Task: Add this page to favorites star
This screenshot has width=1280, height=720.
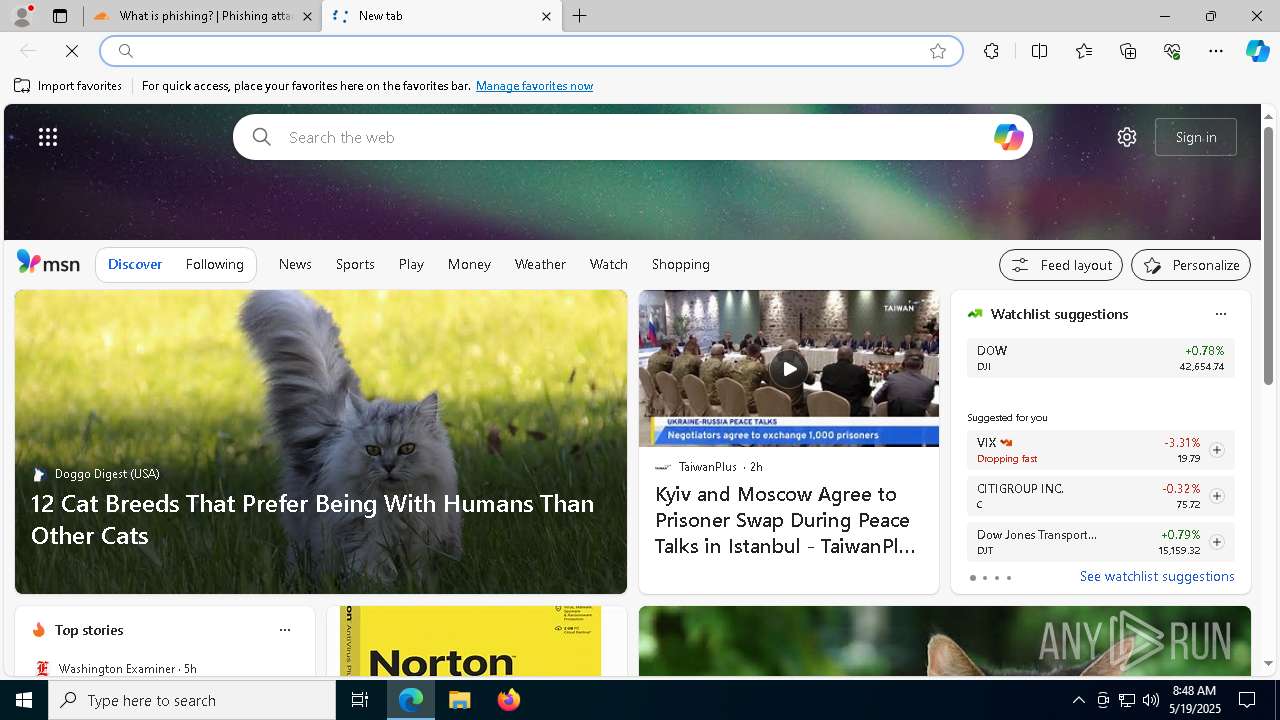Action: (938, 51)
